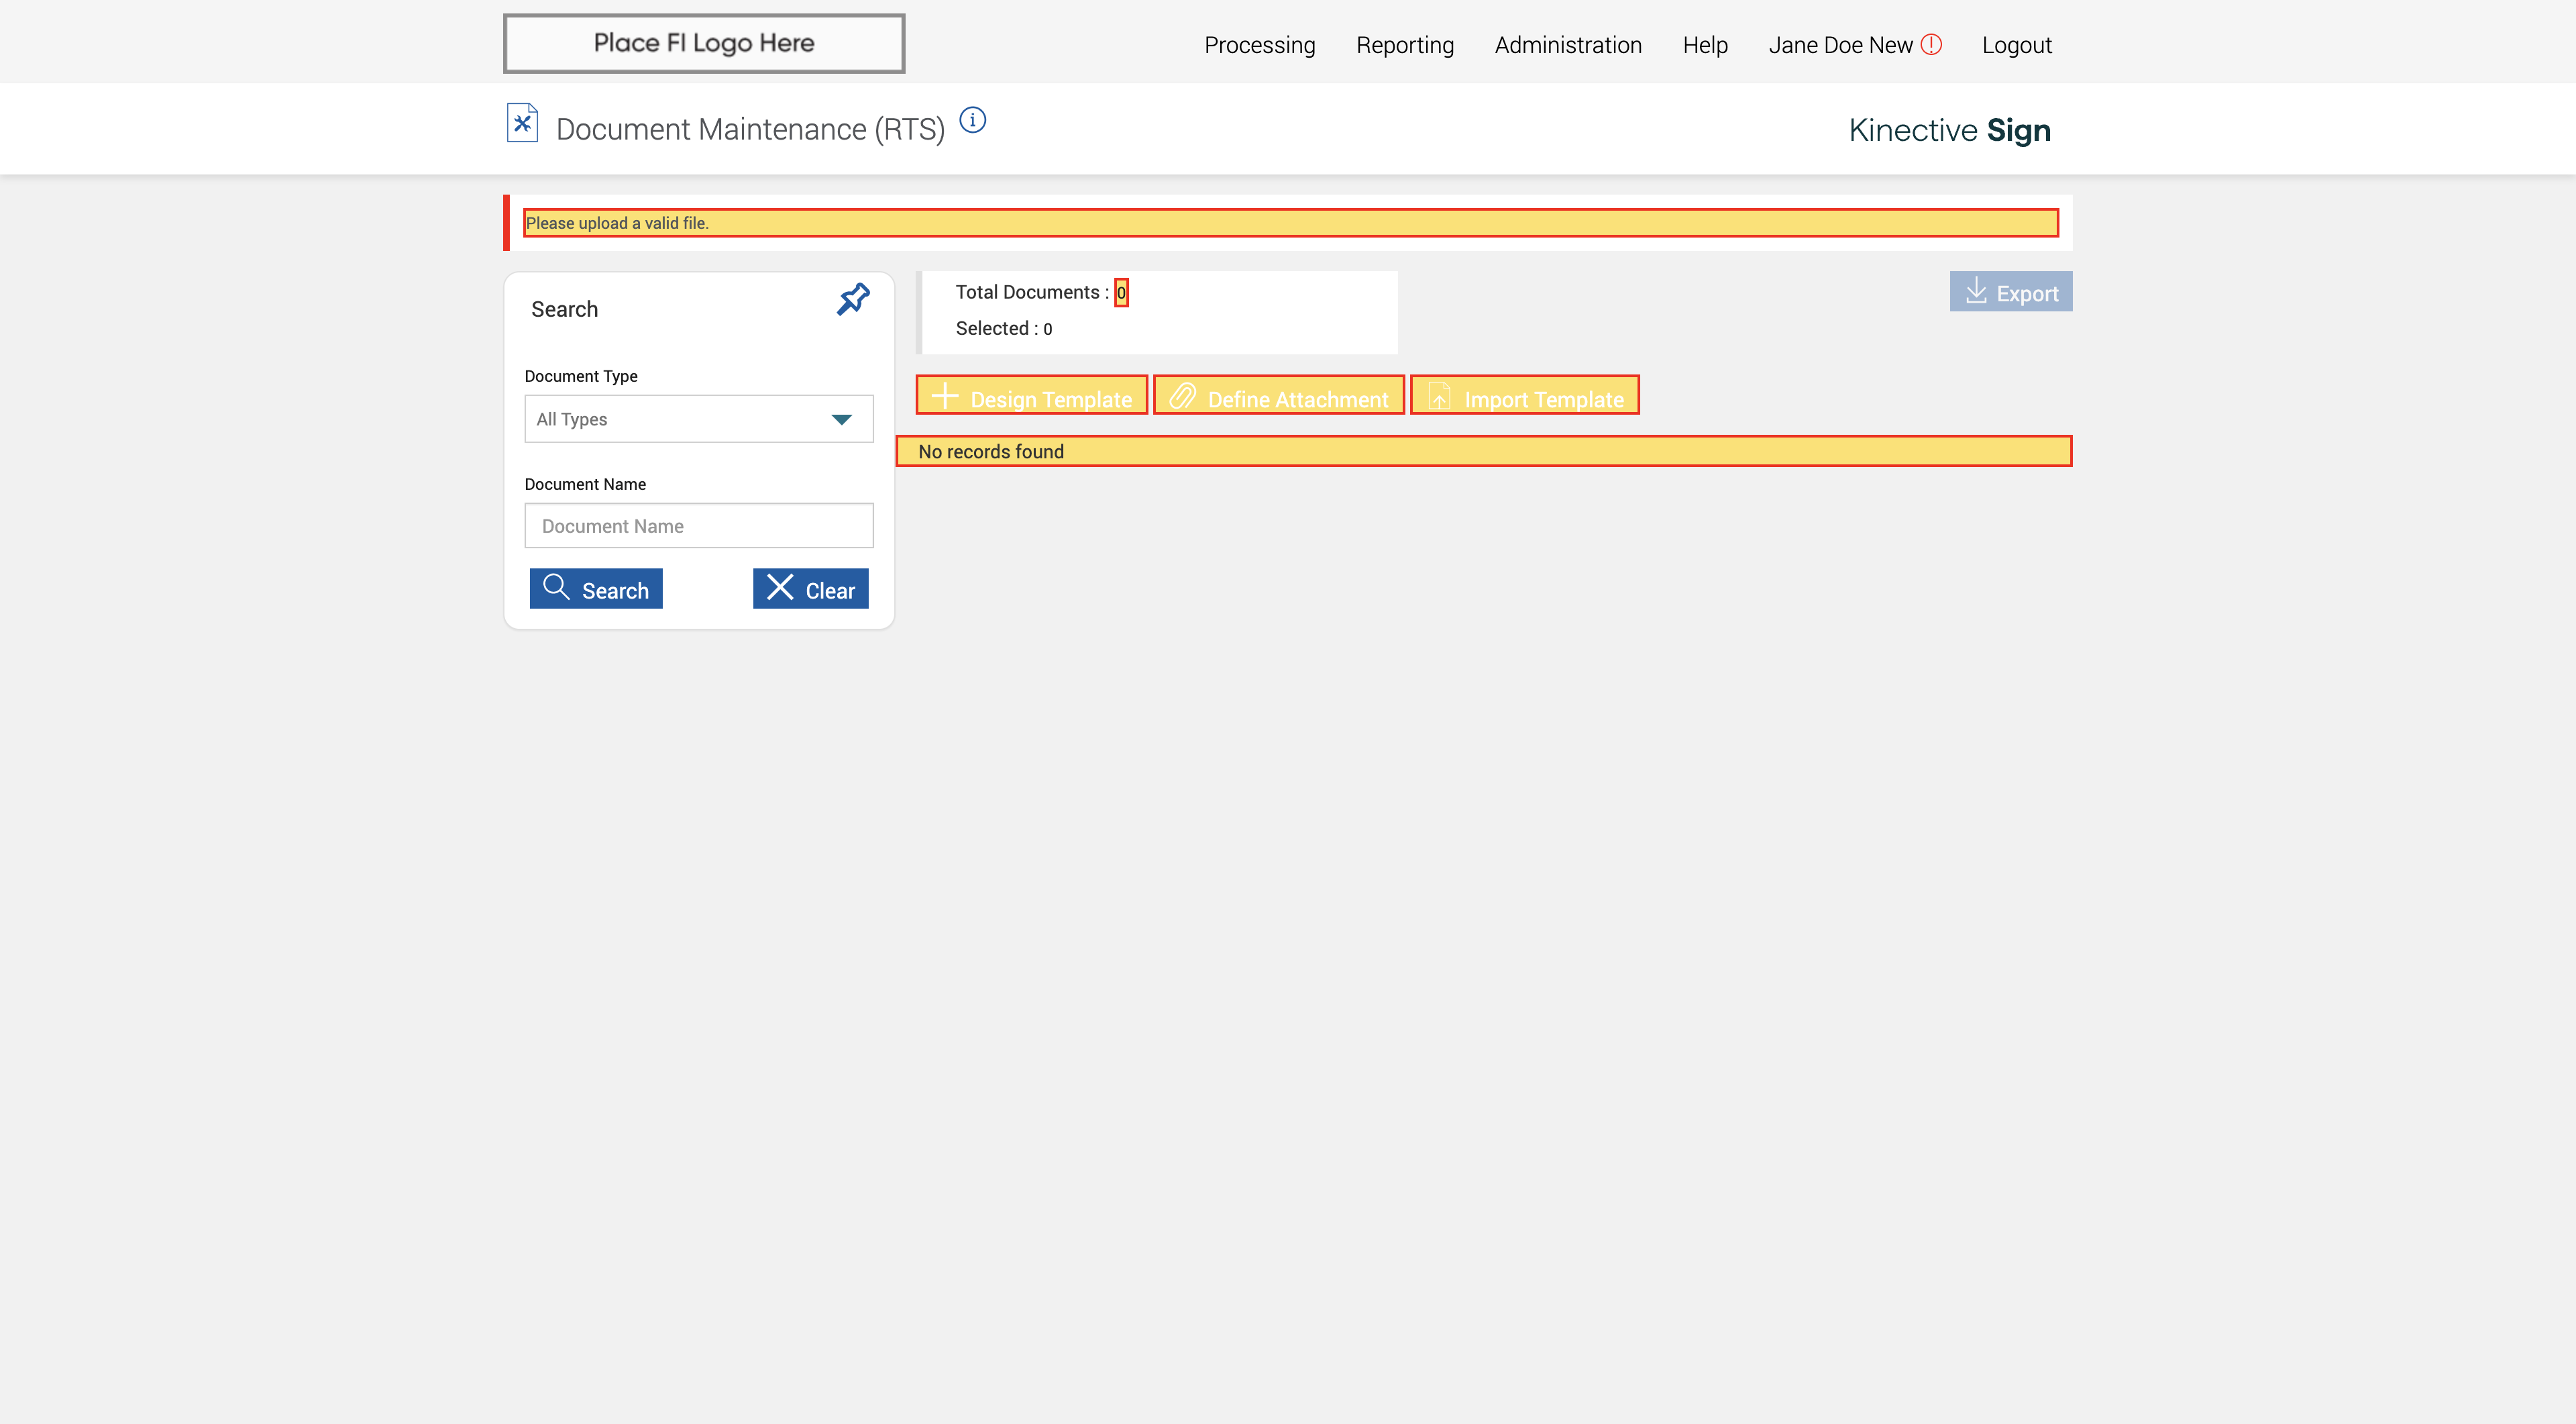Click the info icon beside Document Maintenance title
This screenshot has height=1424, width=2576.
[972, 121]
